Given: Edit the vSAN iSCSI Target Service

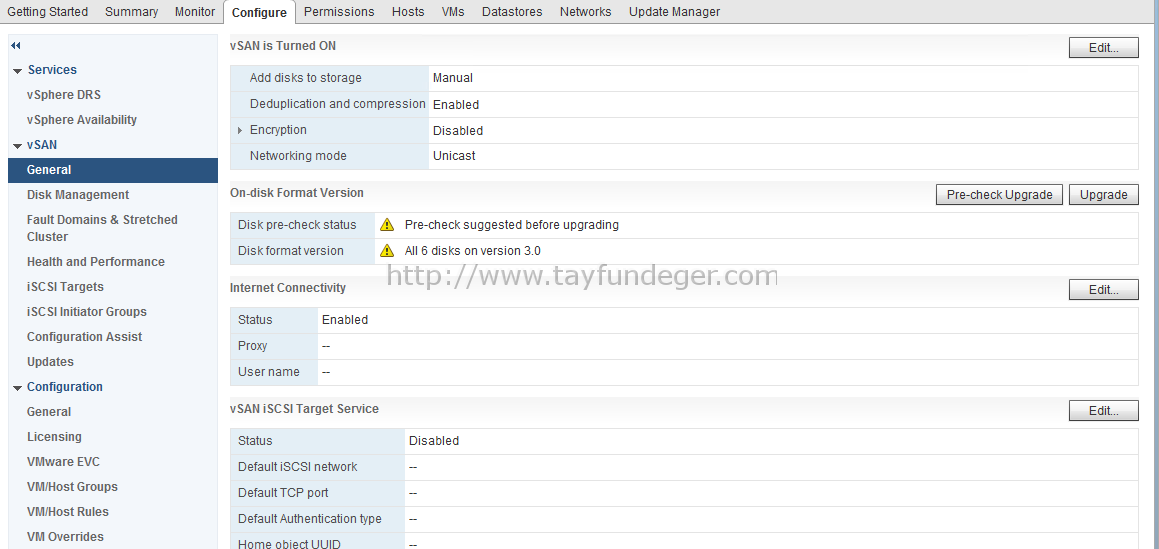Looking at the screenshot, I should [1104, 411].
